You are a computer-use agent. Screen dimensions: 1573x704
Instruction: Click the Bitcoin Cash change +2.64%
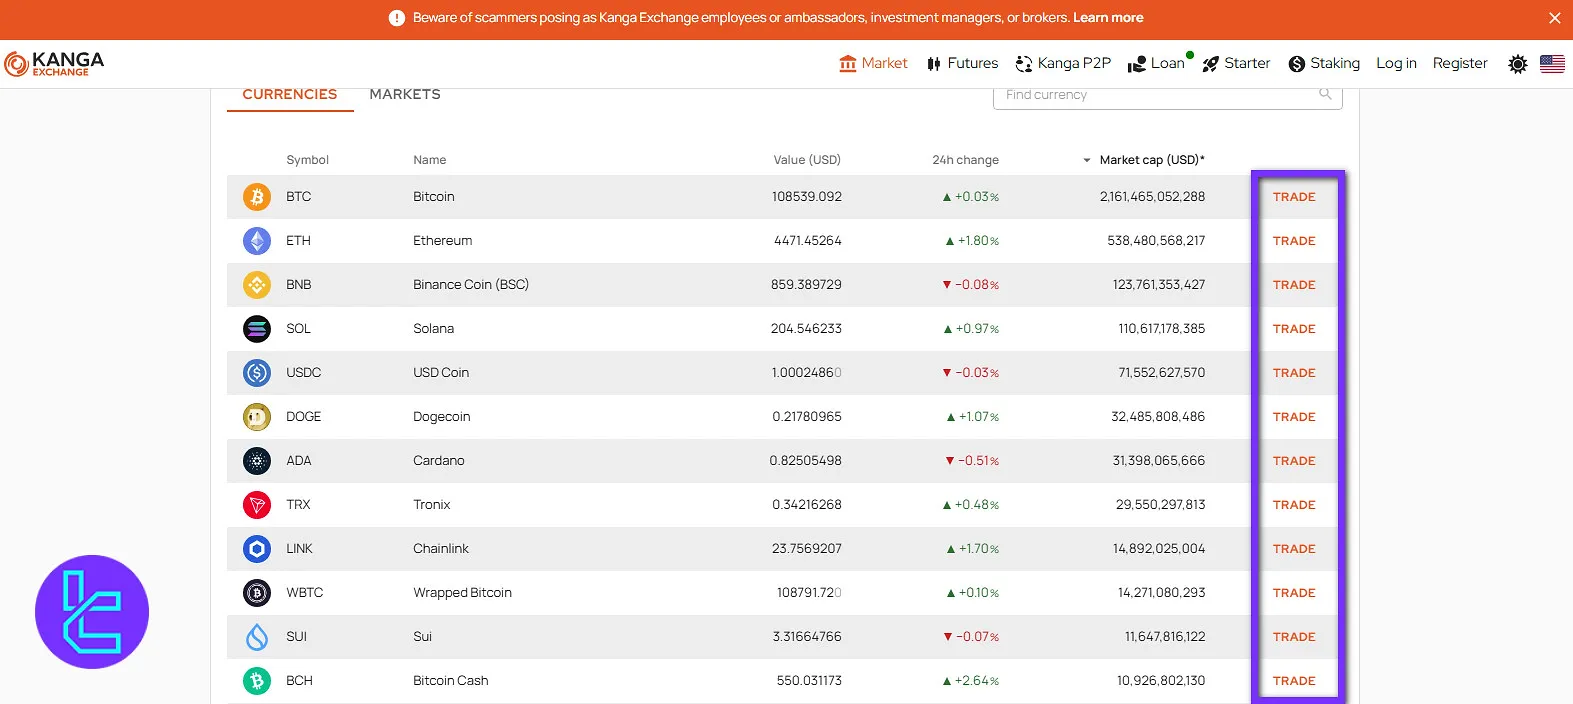coord(971,681)
